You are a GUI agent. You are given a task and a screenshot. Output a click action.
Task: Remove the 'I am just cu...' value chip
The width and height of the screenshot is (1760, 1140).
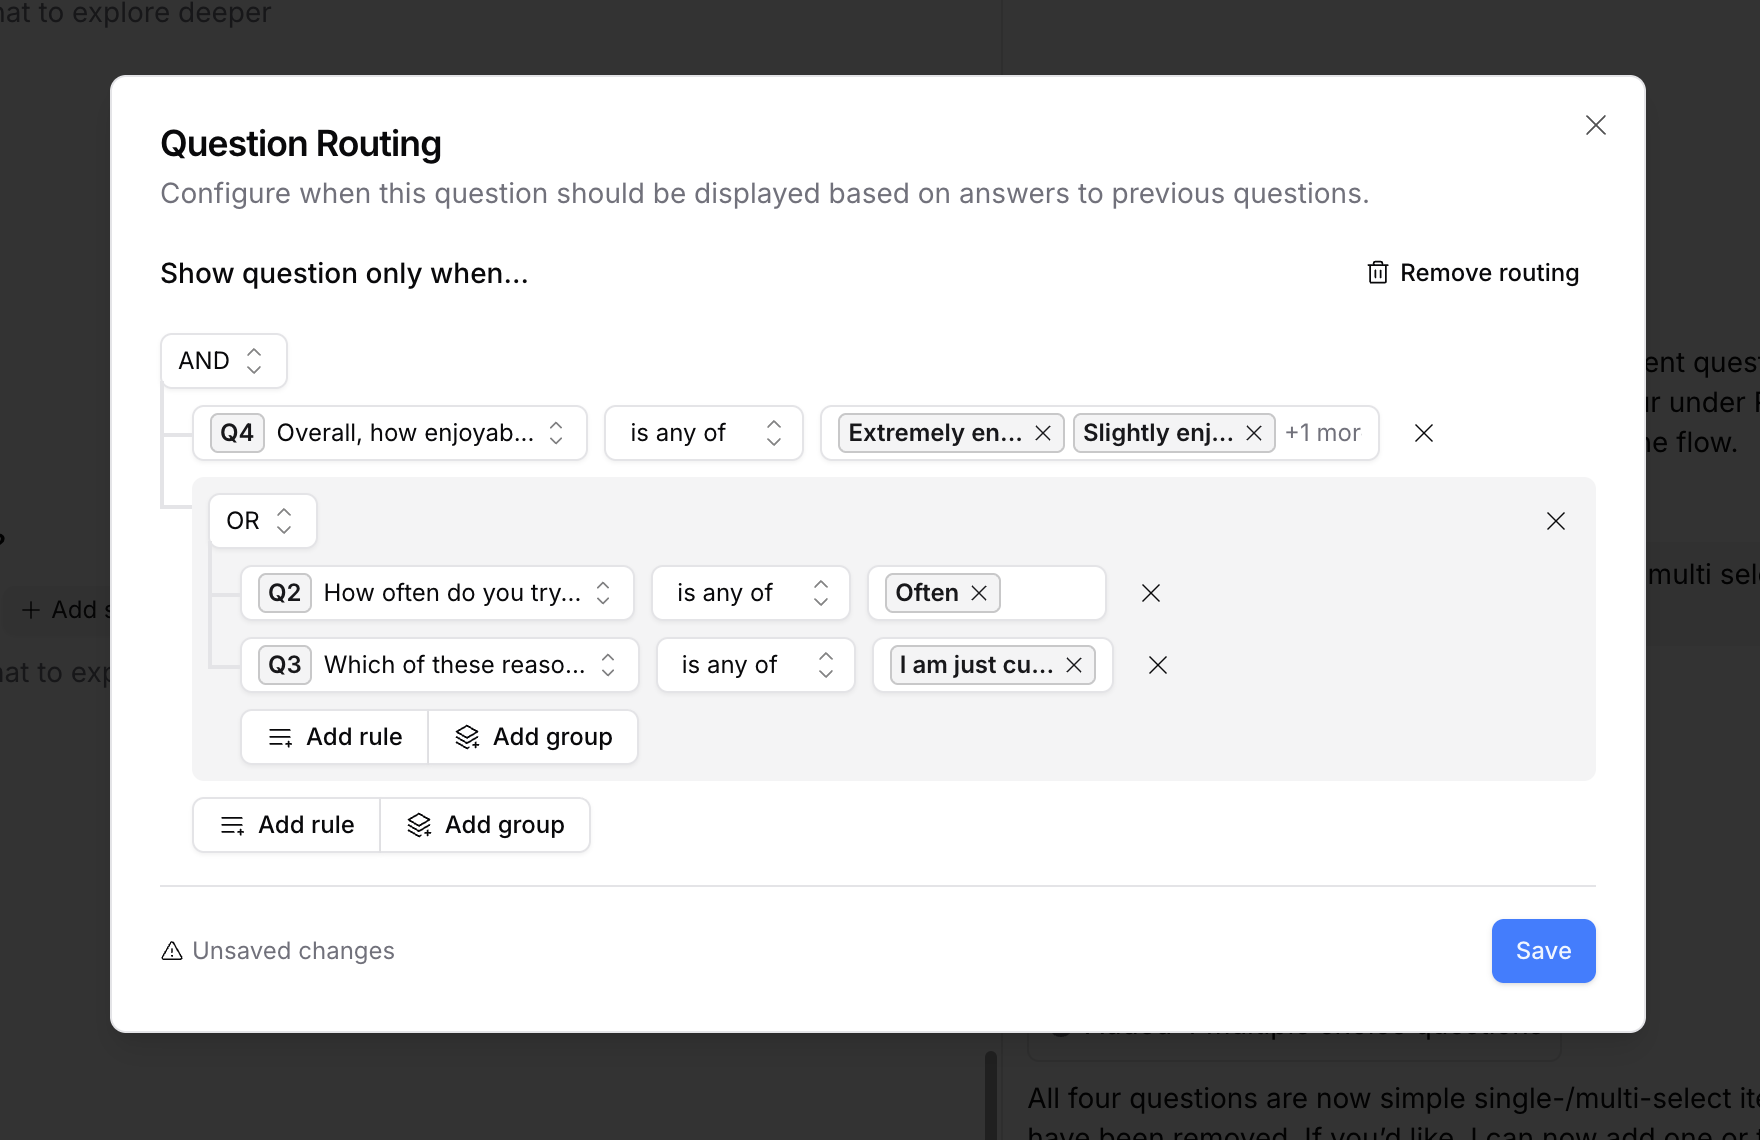(1074, 665)
